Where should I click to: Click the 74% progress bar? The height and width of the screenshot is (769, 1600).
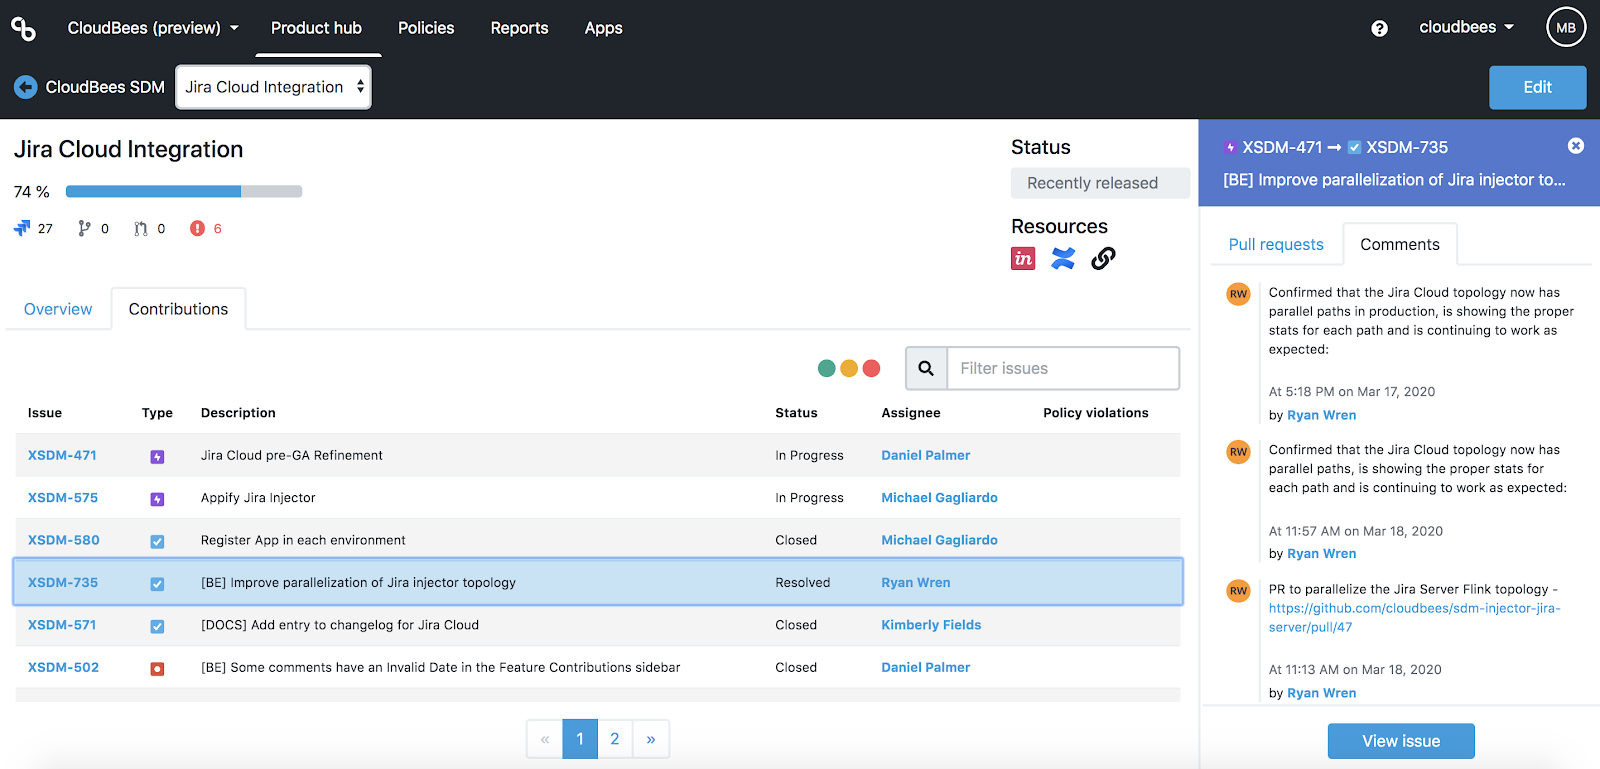[x=184, y=191]
